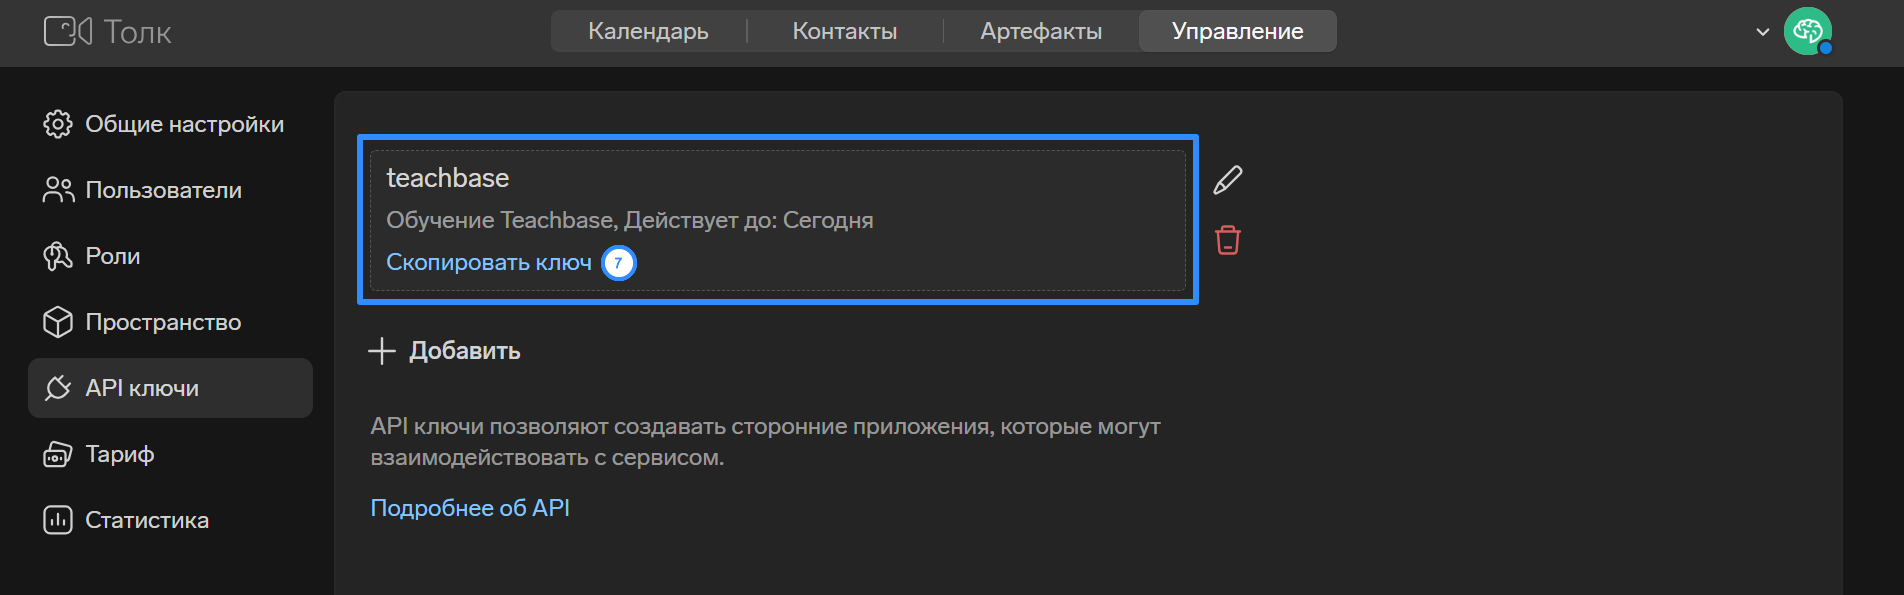The height and width of the screenshot is (595, 1904).
Task: Click the pencil edit icon for teachbase key
Action: point(1228,180)
